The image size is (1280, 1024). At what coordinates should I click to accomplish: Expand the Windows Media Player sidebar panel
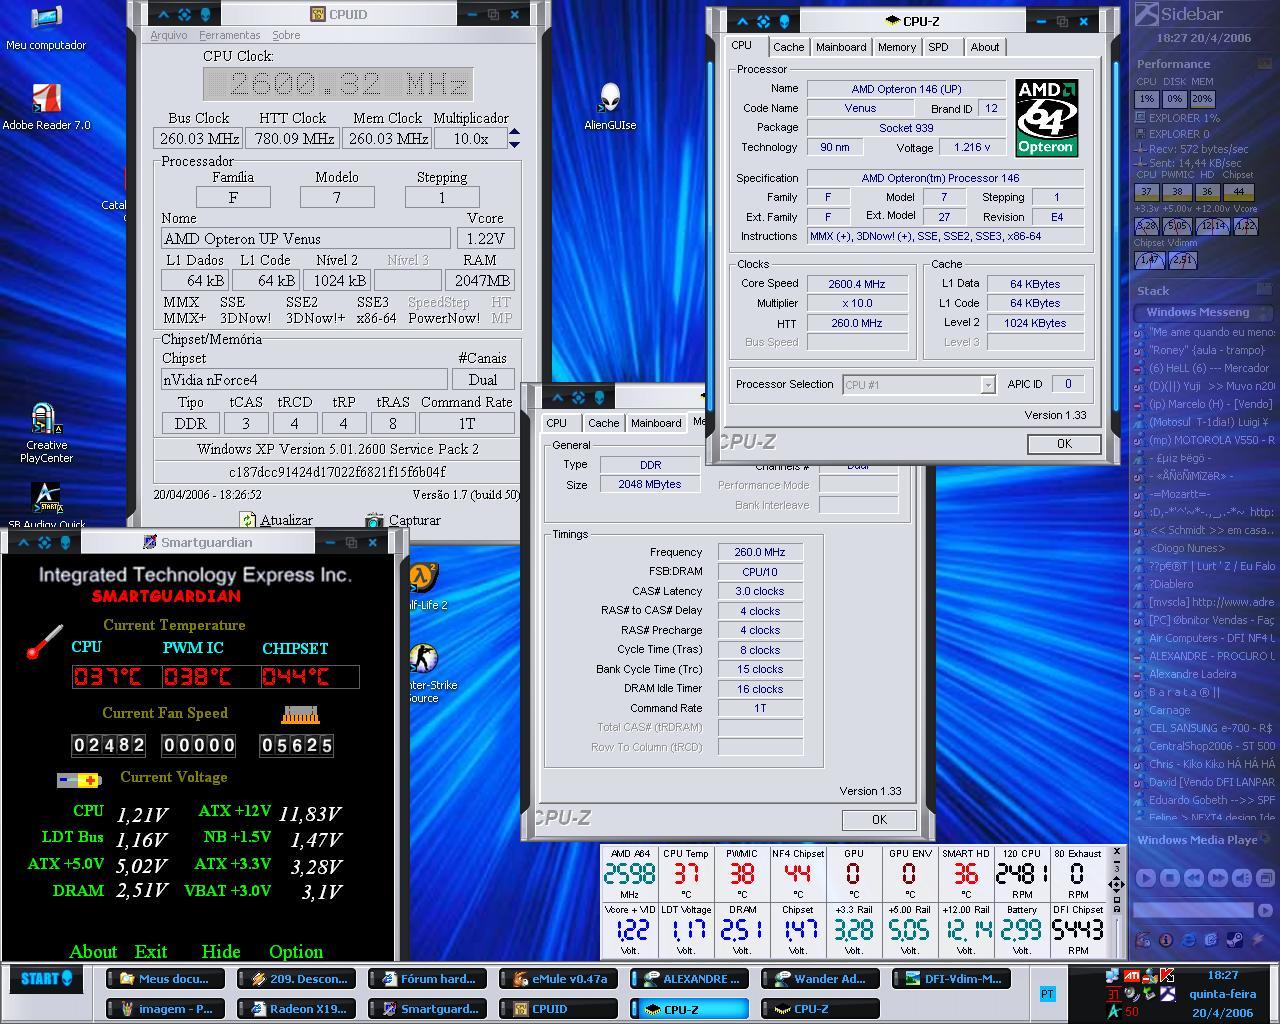[1264, 840]
